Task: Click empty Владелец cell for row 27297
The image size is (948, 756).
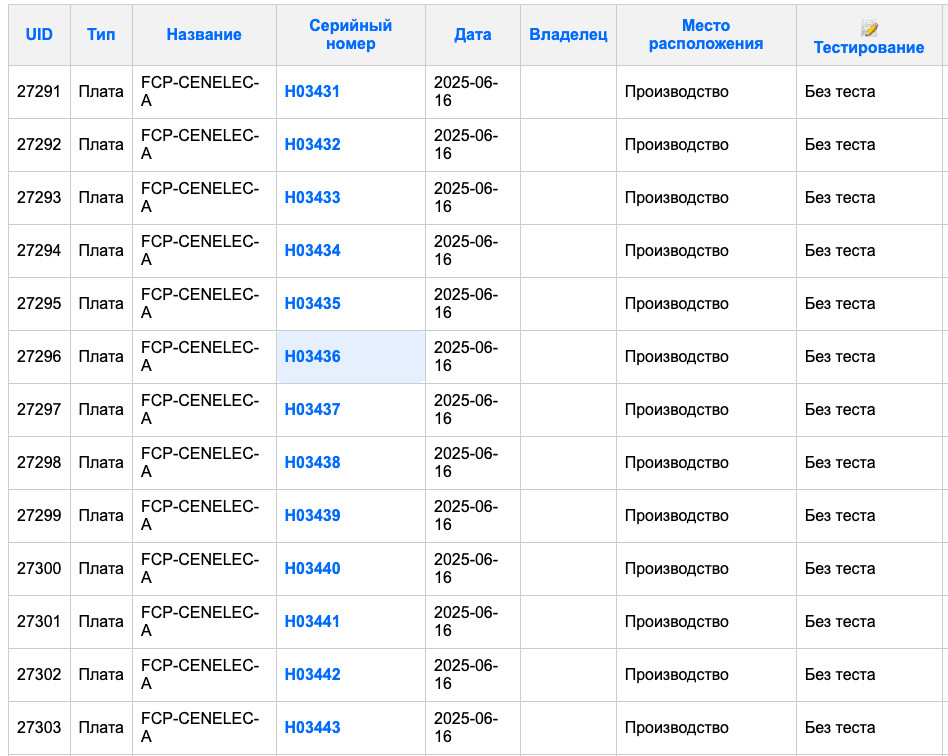Action: (568, 409)
